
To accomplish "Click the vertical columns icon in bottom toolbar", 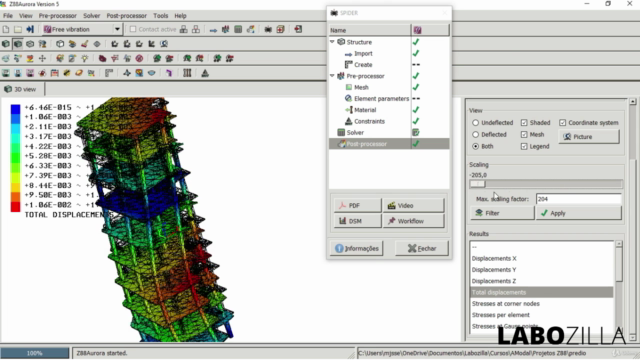I will pos(187,73).
